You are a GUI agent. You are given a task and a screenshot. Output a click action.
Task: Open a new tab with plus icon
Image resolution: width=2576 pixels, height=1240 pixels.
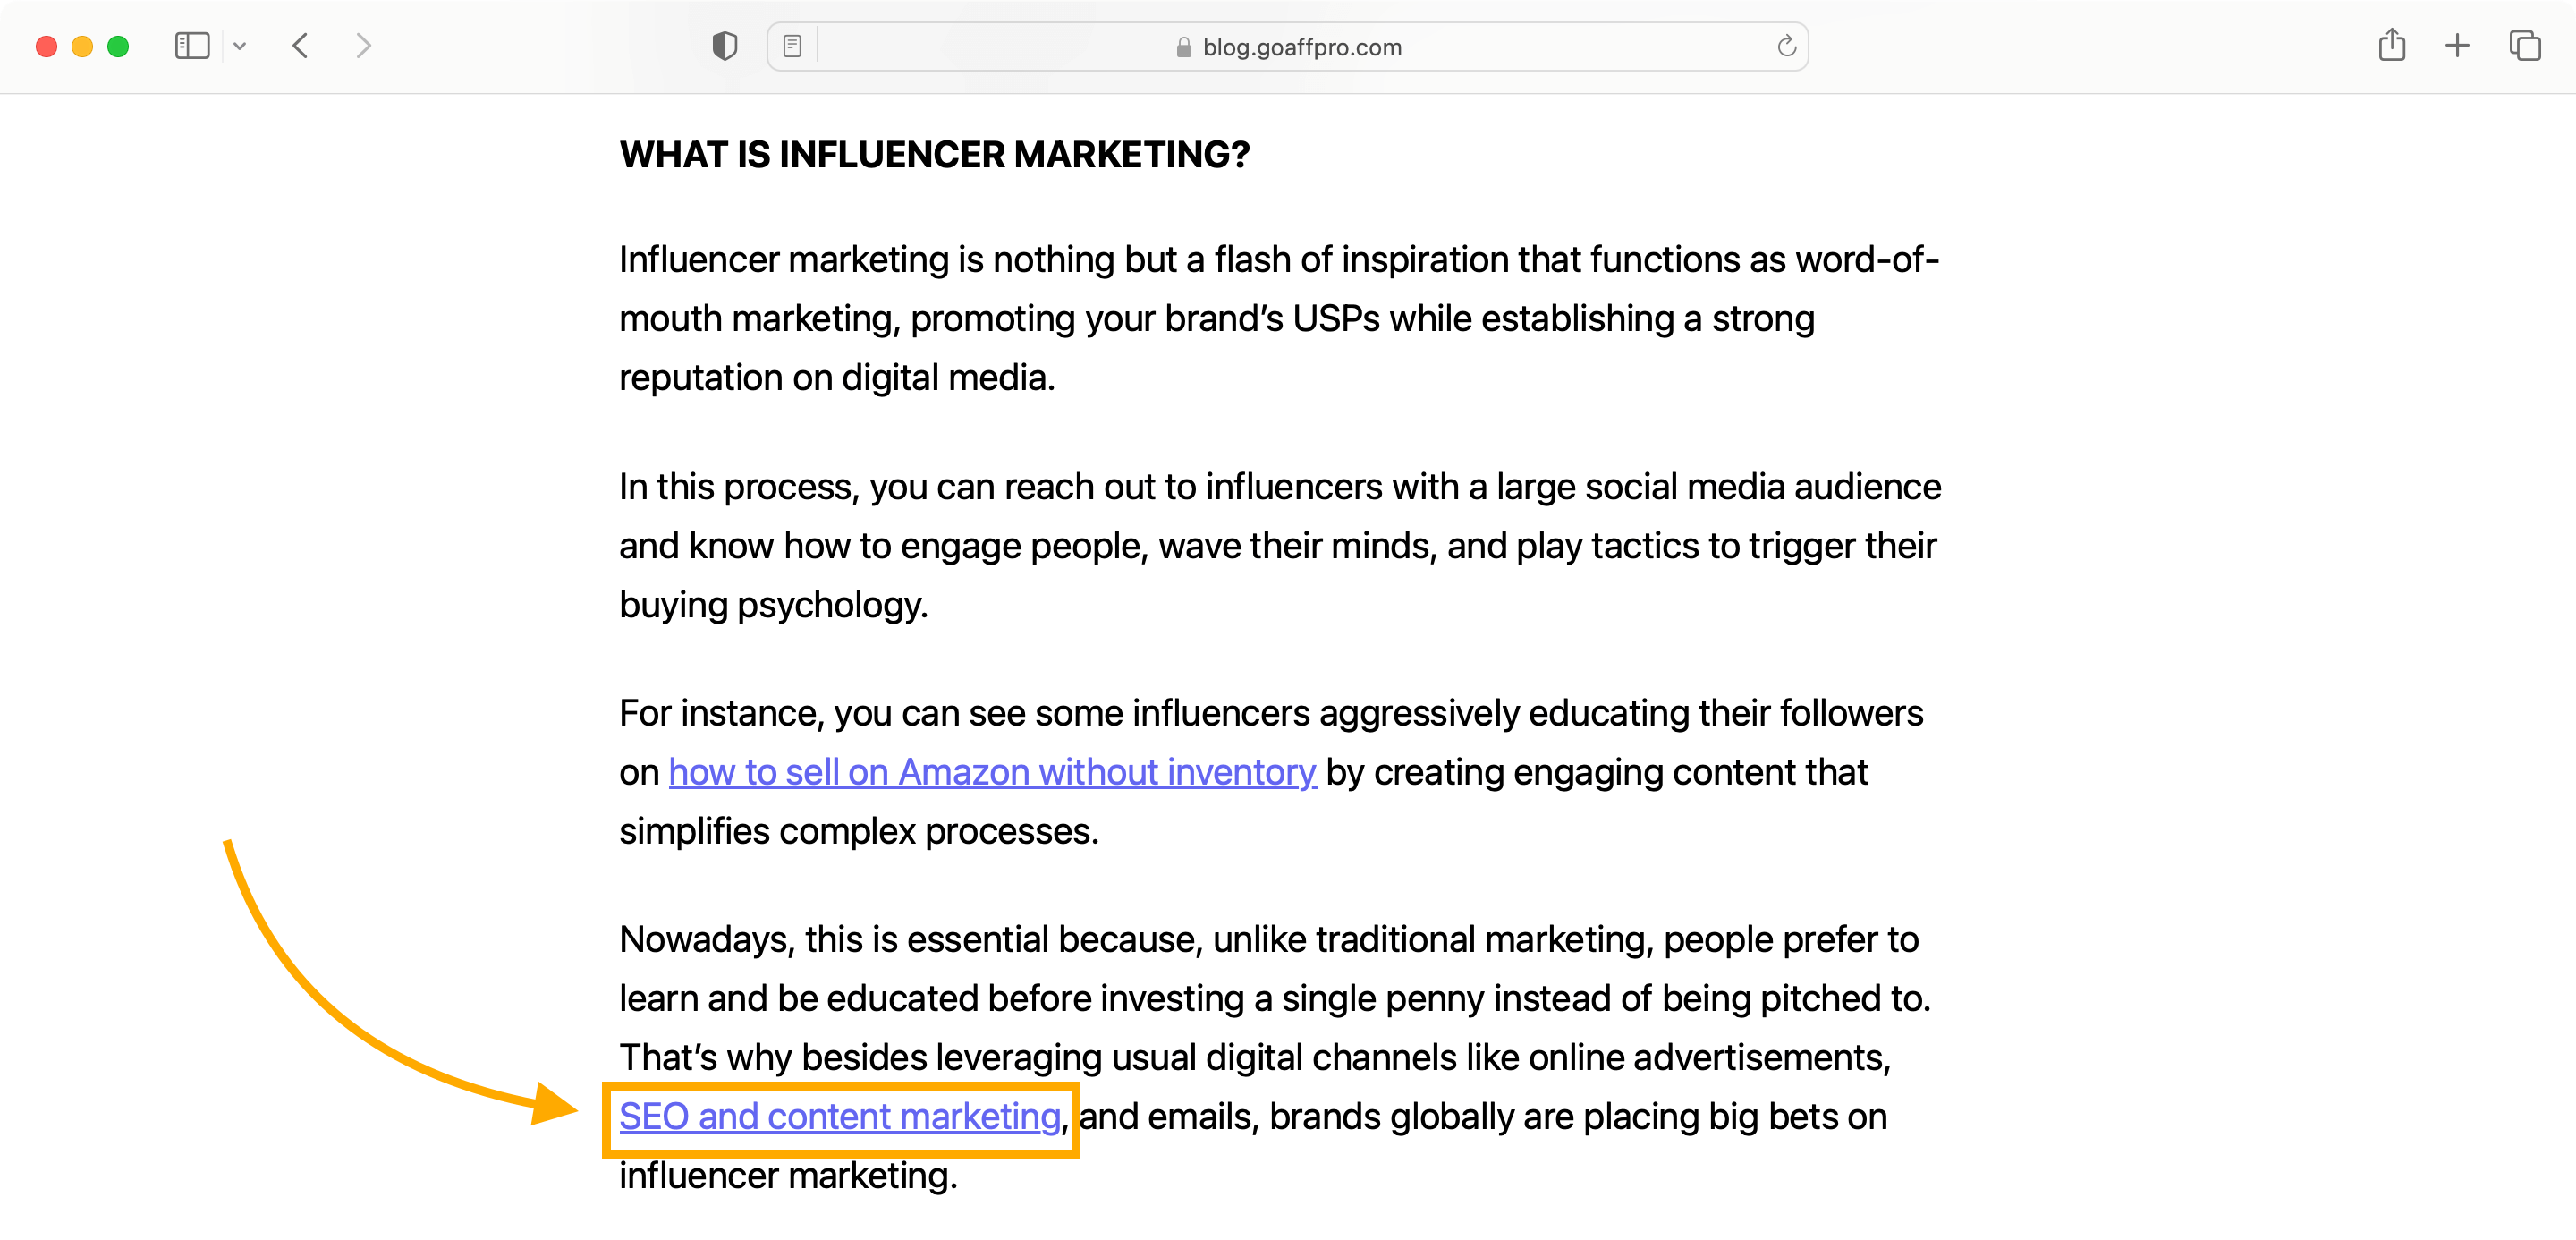pos(2457,46)
